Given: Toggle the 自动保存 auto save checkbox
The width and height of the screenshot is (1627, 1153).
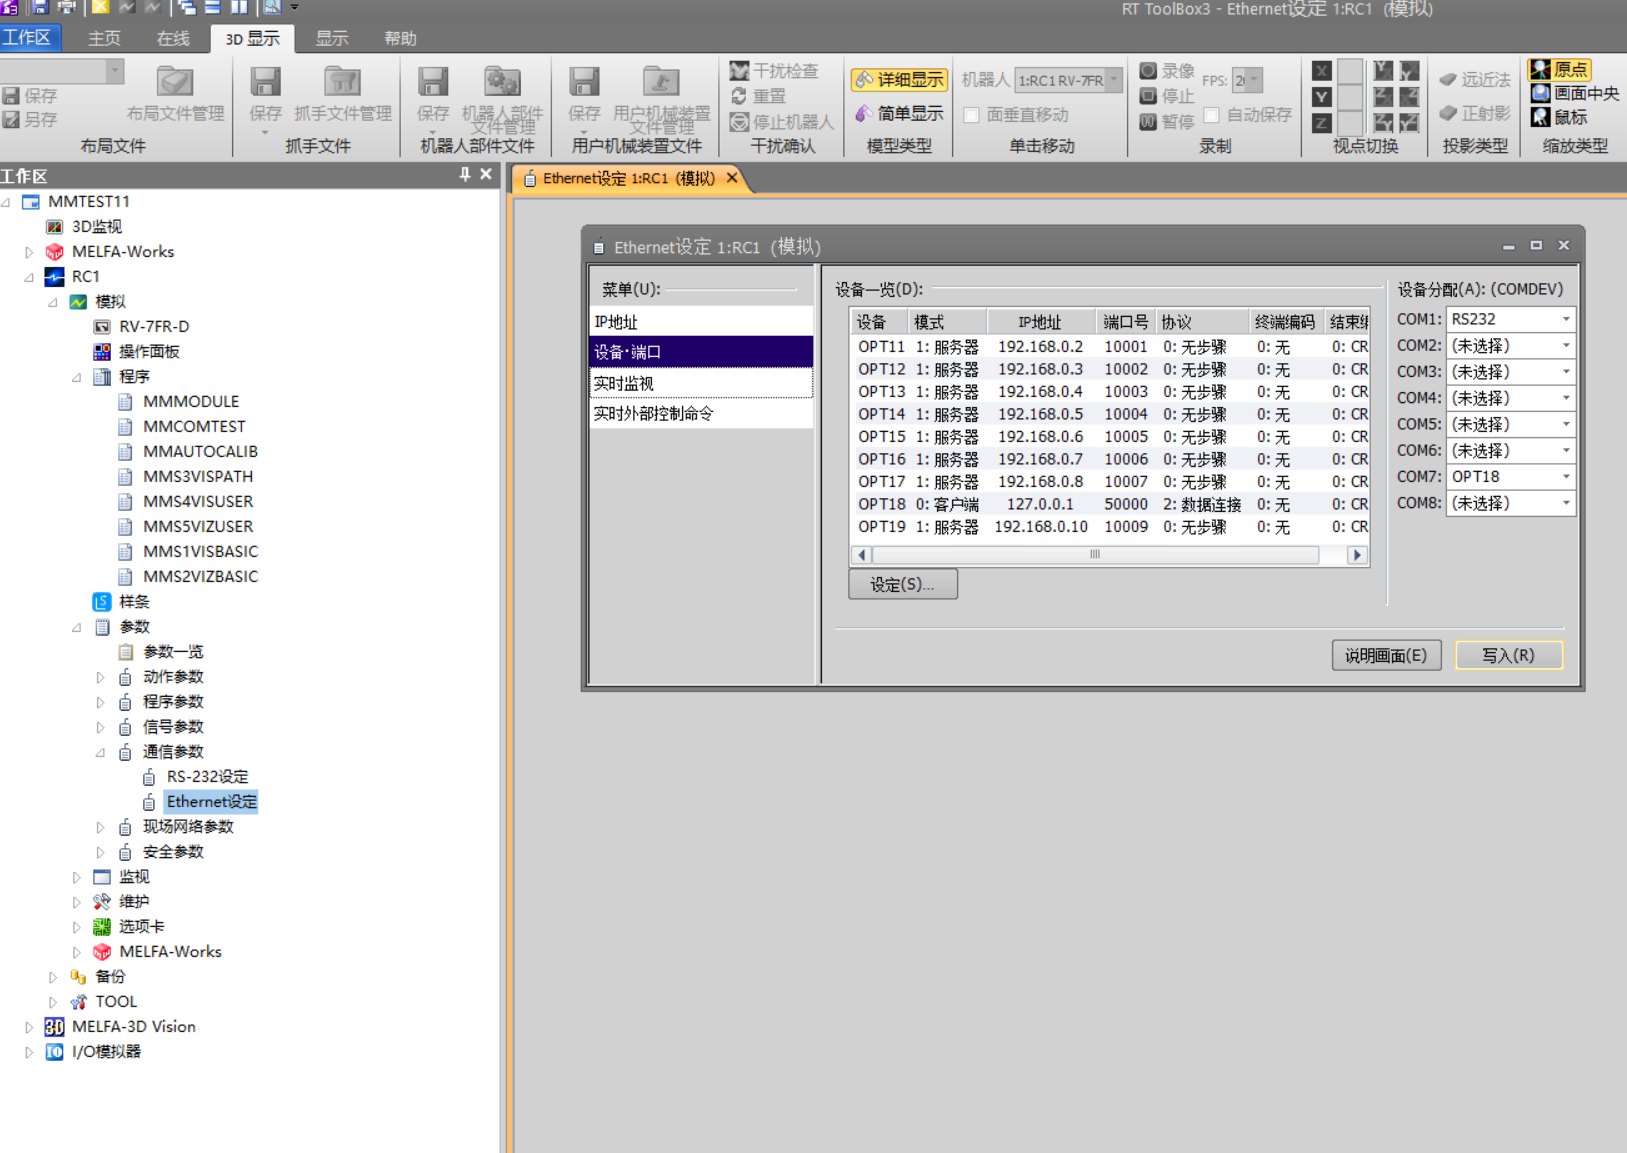Looking at the screenshot, I should [x=1211, y=115].
